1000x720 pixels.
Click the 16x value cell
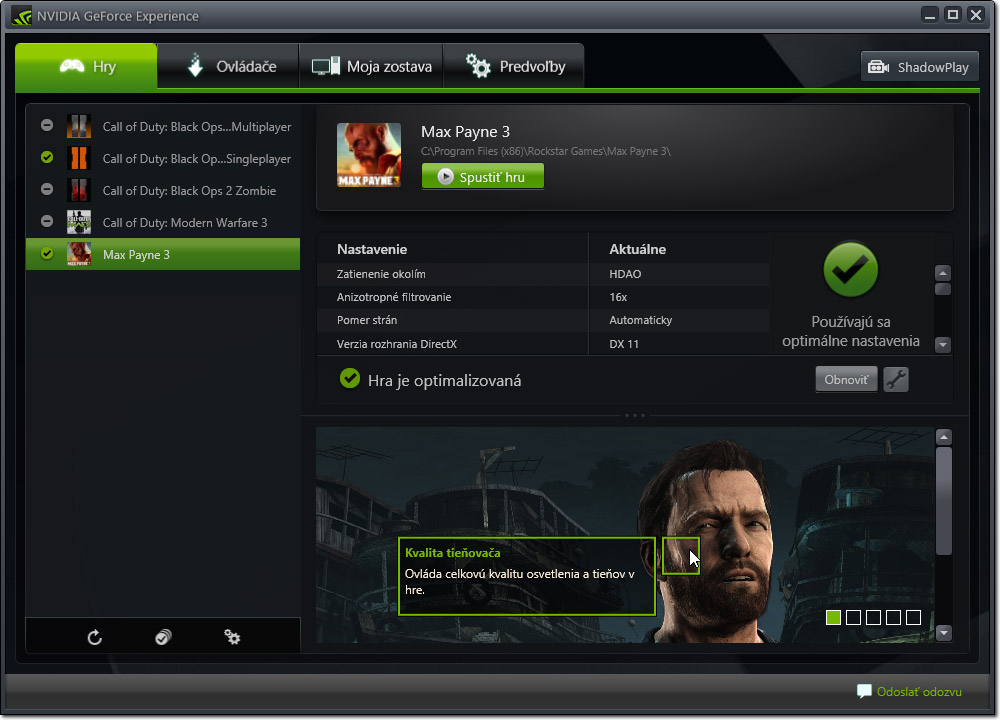[x=618, y=297]
